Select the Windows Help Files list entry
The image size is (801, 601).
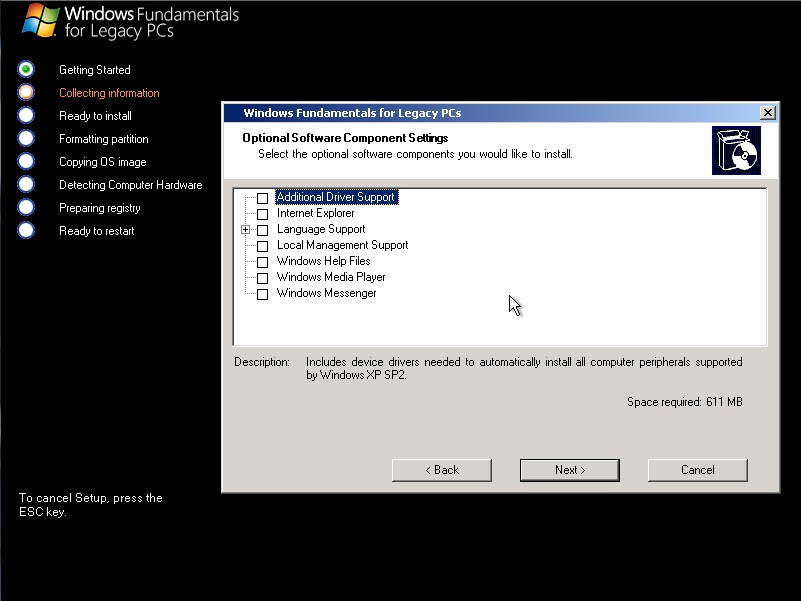point(323,261)
